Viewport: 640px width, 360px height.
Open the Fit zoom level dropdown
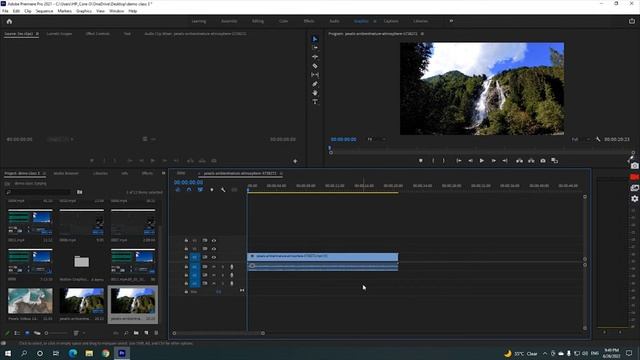[376, 140]
